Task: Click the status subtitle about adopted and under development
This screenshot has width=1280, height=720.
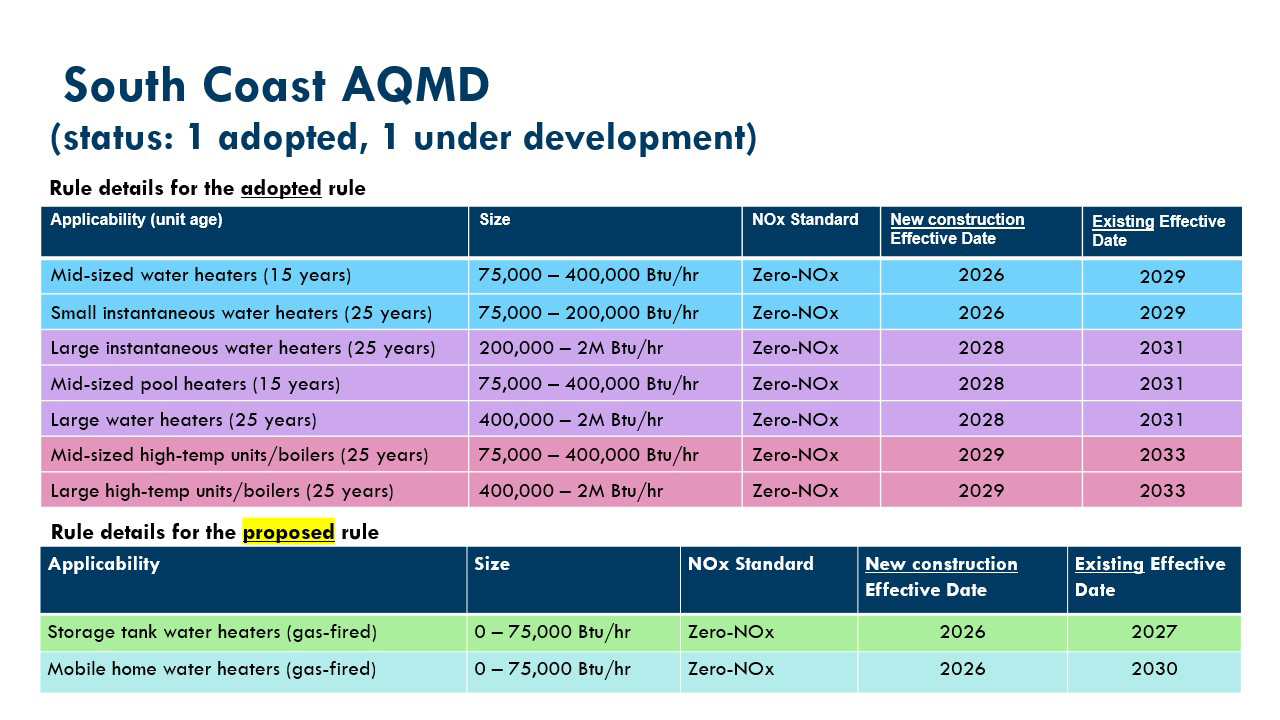Action: [x=403, y=137]
